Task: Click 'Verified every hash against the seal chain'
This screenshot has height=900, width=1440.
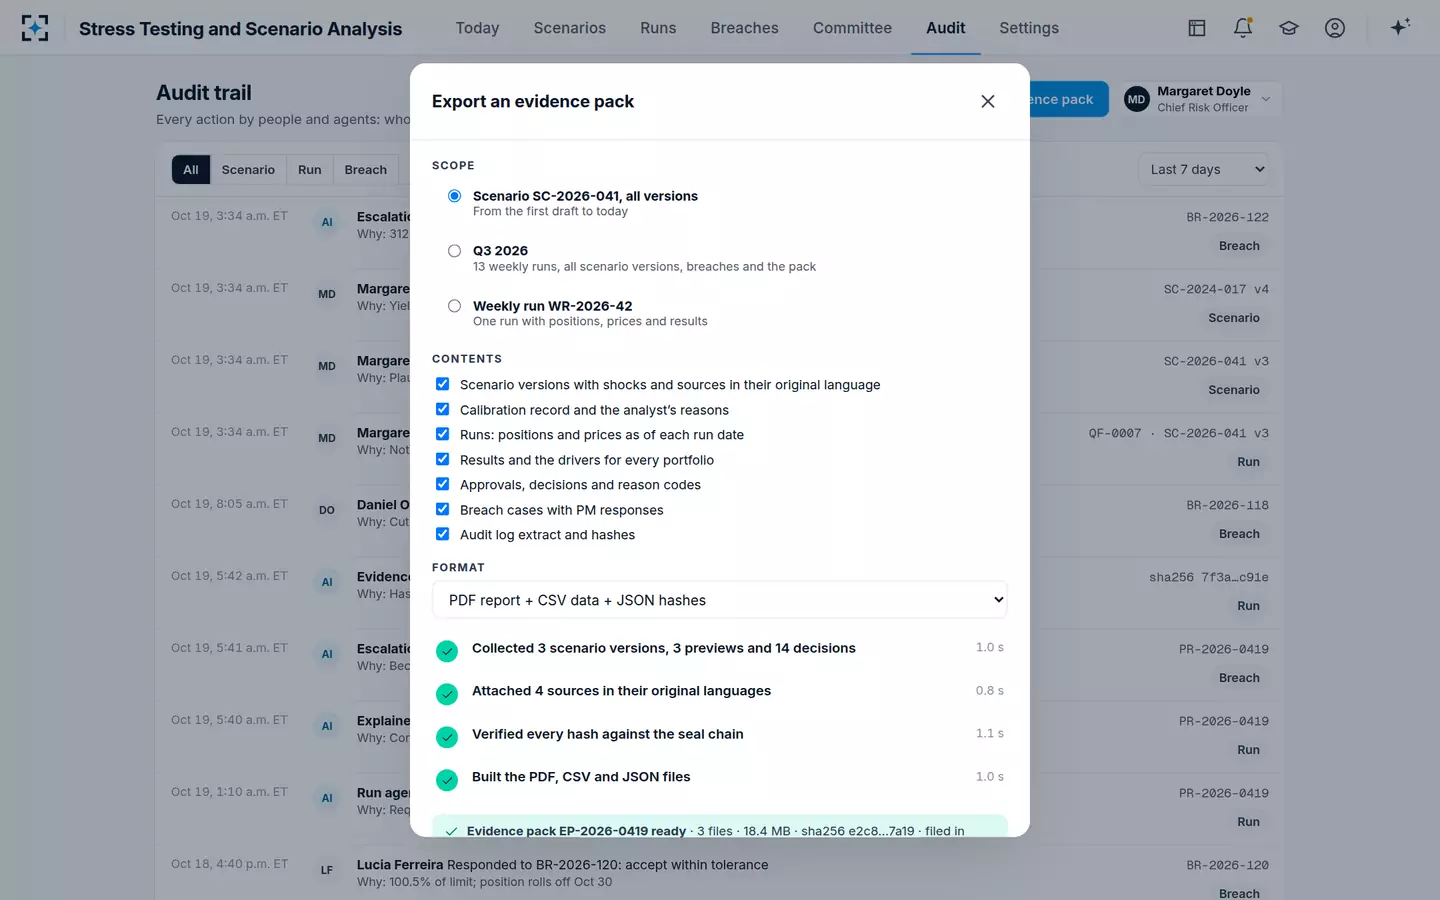Action: pos(607,734)
